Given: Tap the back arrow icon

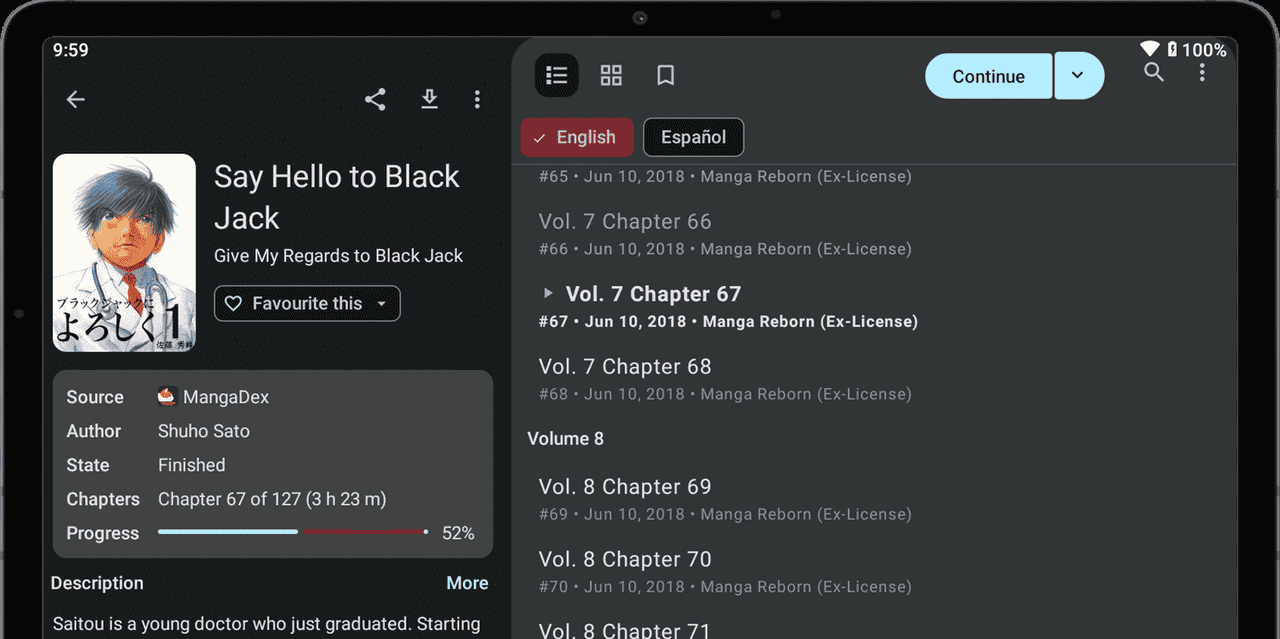Looking at the screenshot, I should (75, 99).
